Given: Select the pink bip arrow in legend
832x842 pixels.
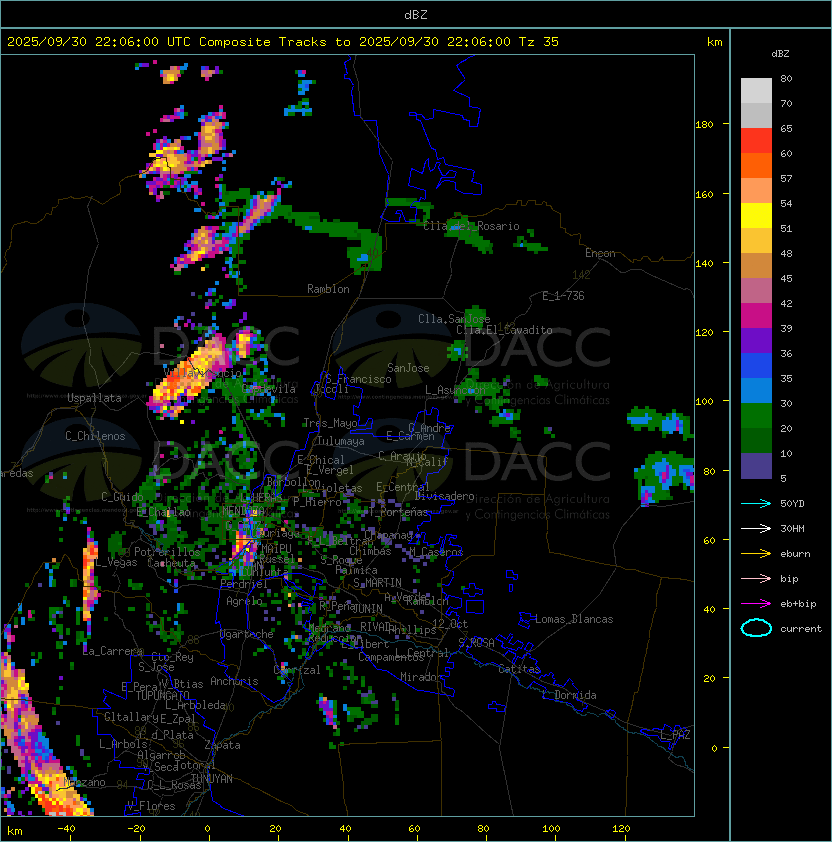Looking at the screenshot, I should tap(756, 578).
